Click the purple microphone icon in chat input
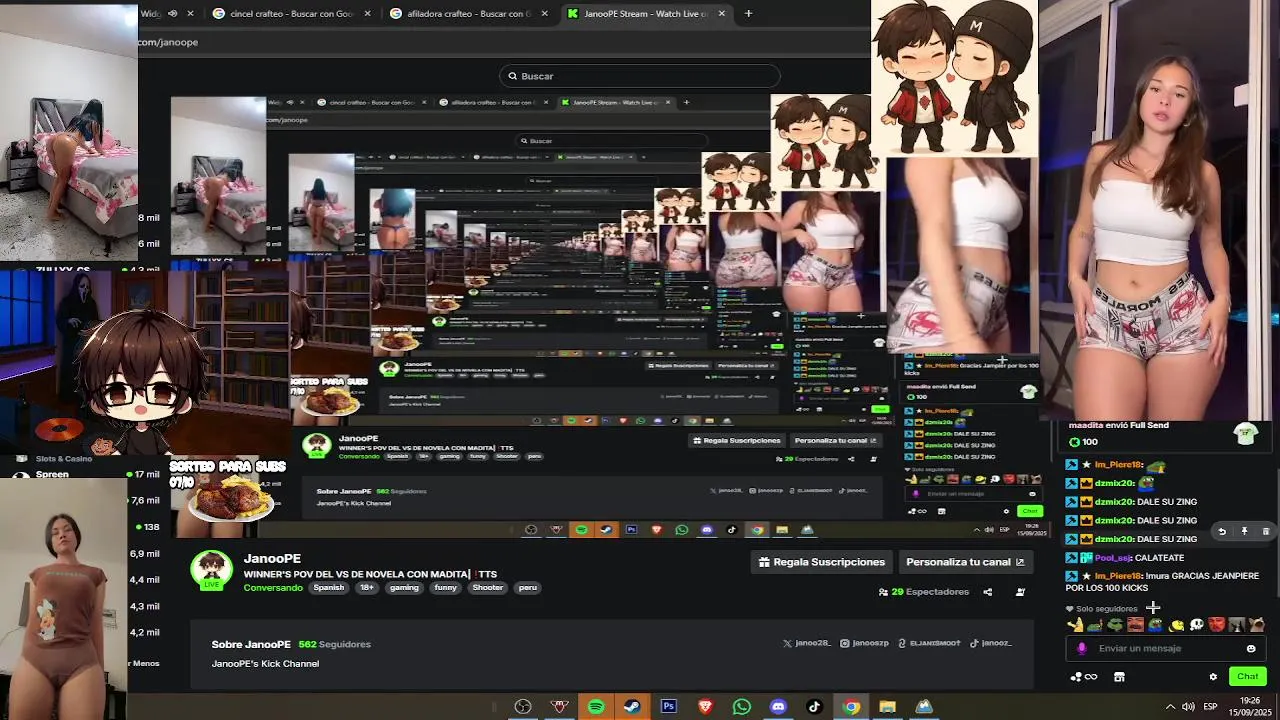 pos(1081,648)
